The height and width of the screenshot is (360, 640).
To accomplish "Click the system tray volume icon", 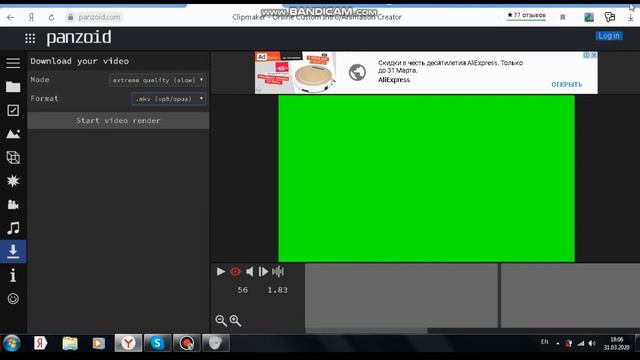I will pyautogui.click(x=592, y=343).
